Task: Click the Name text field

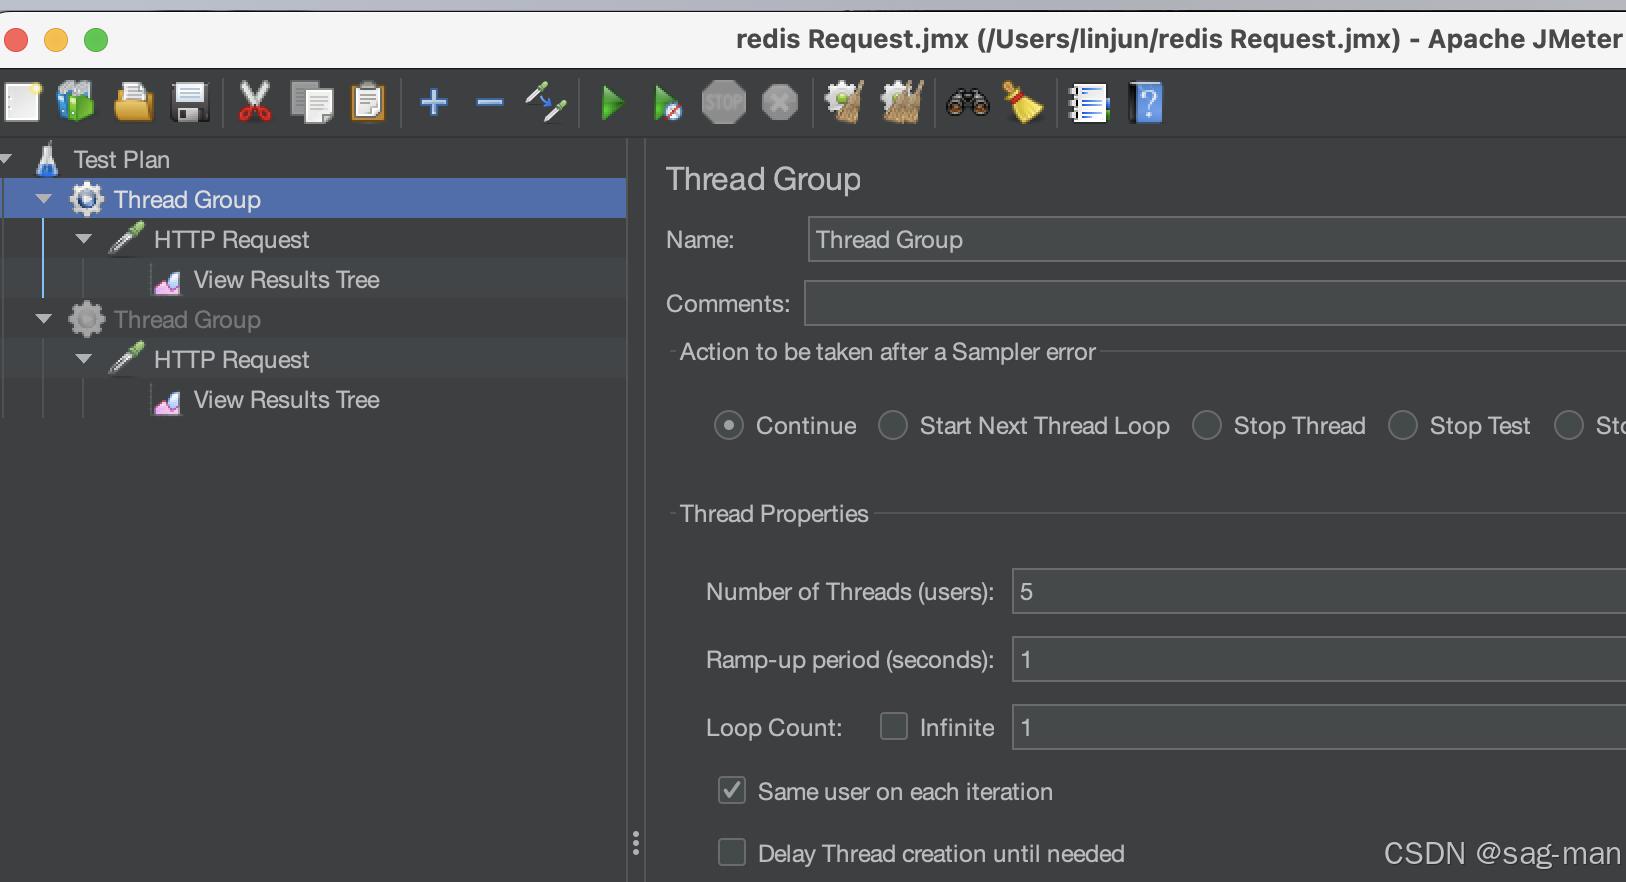Action: coord(1216,240)
